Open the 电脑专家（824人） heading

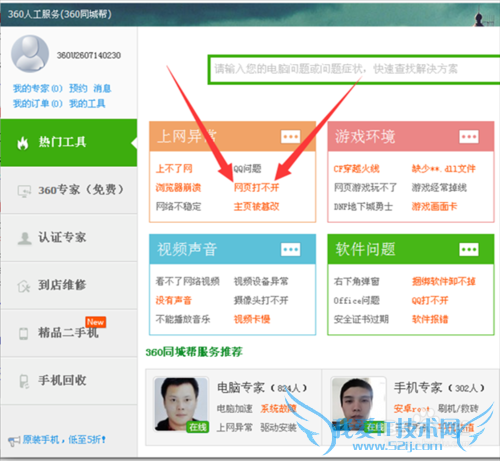tap(262, 388)
